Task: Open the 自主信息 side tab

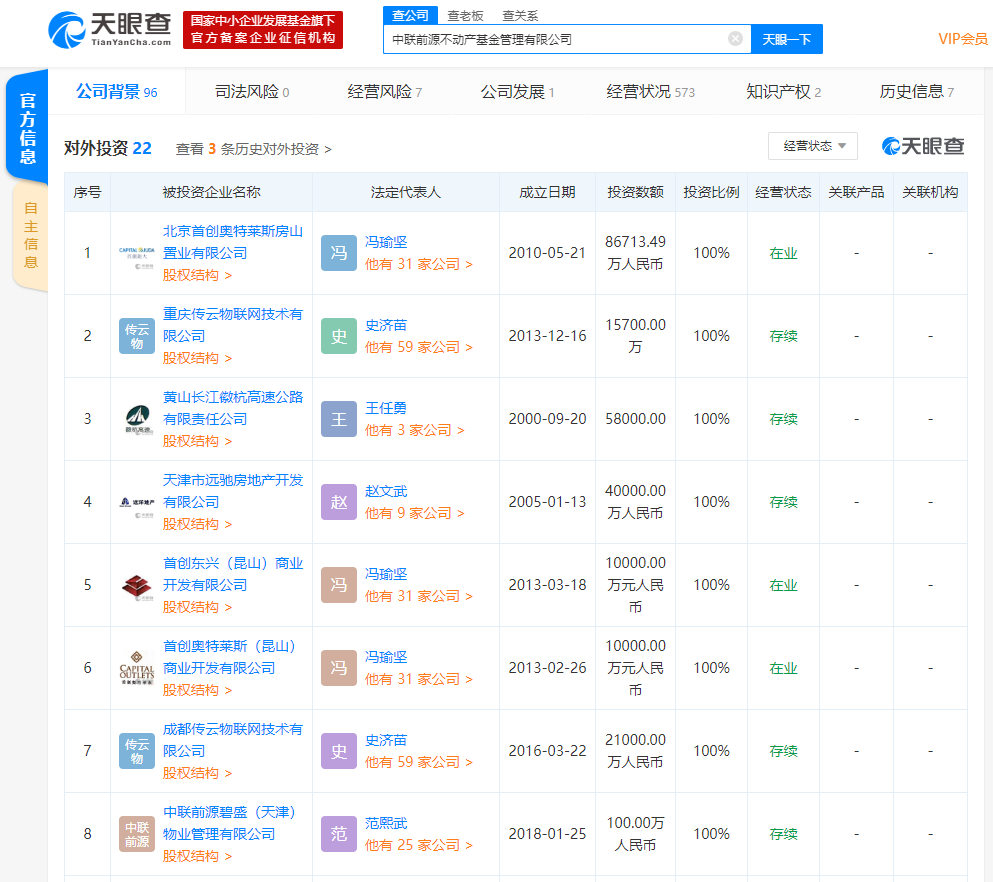Action: pos(30,236)
